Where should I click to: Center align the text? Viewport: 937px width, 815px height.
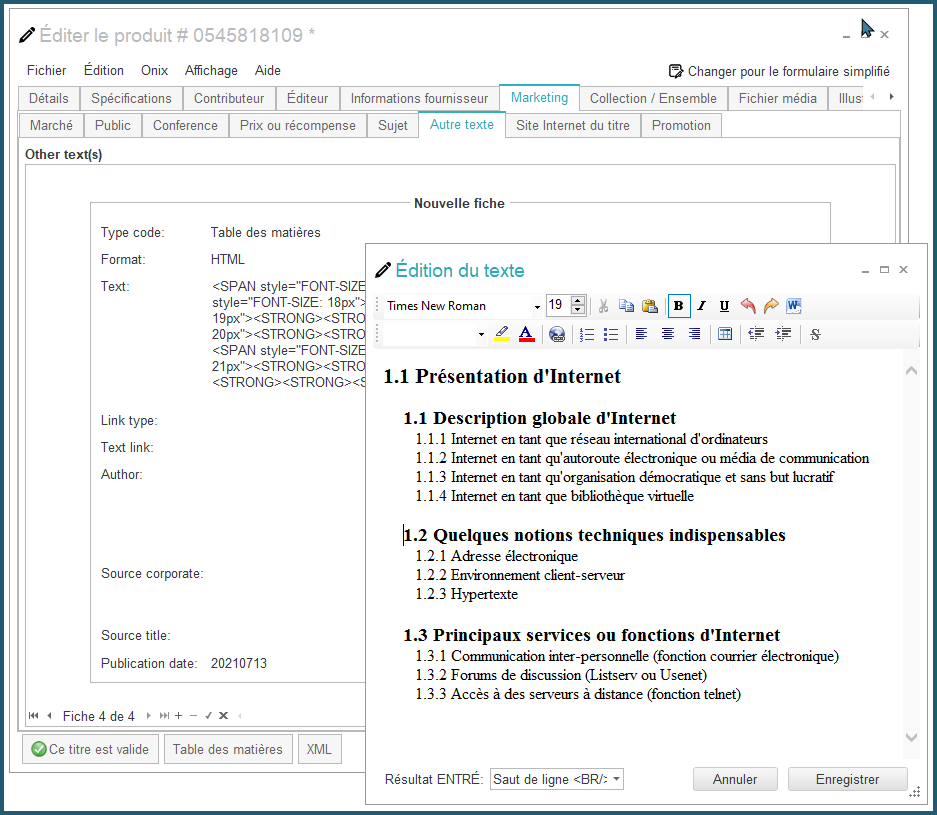click(x=667, y=334)
